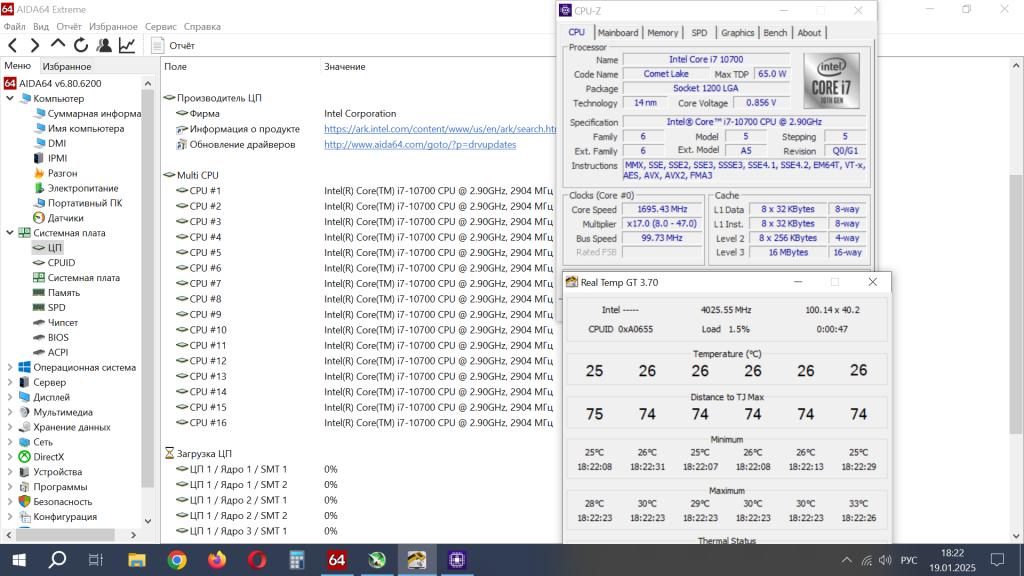Open Windows taskbar search
1024x576 pixels.
click(x=57, y=560)
